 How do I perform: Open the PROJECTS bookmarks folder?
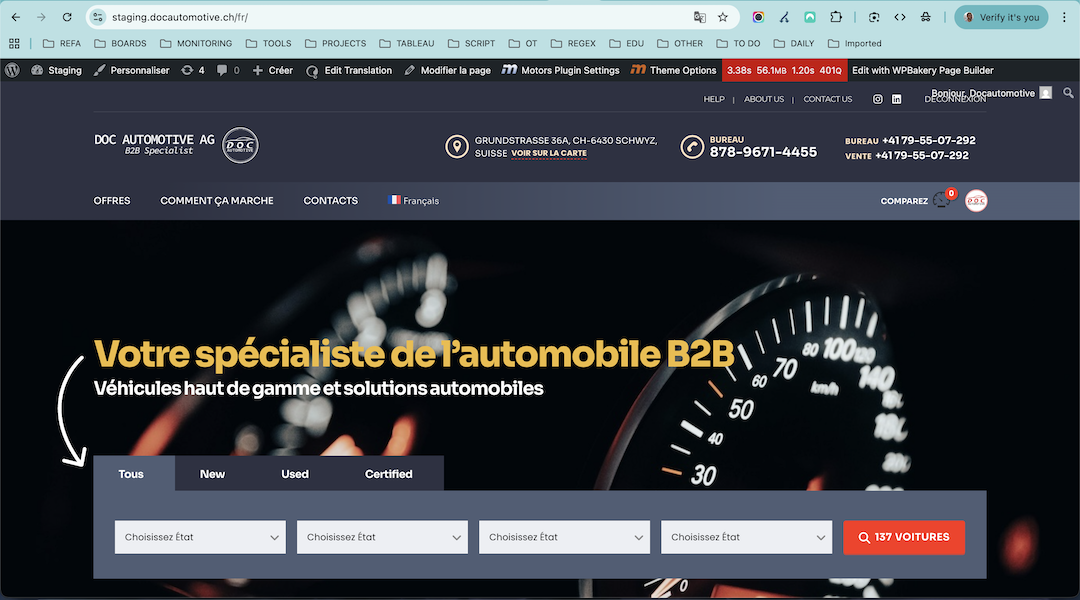coord(335,43)
